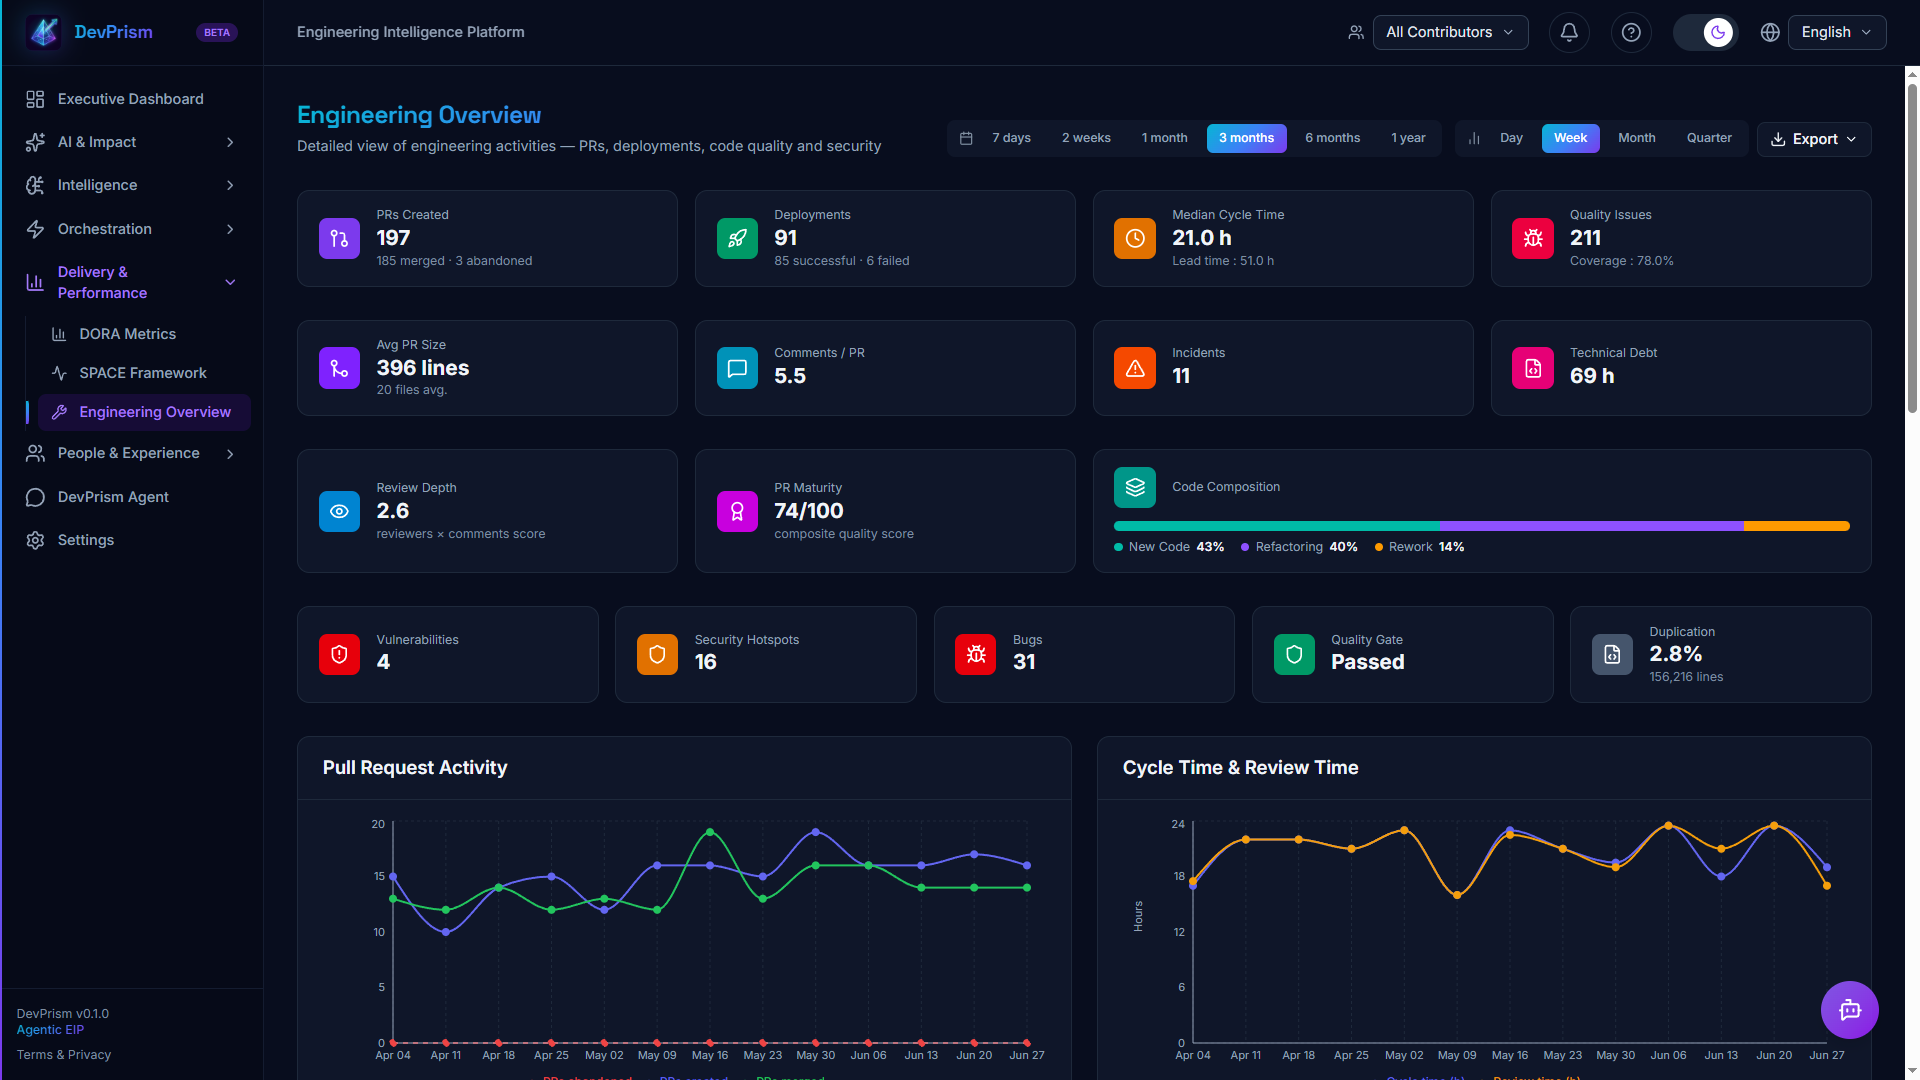Open DORA Metrics page
Image resolution: width=1920 pixels, height=1080 pixels.
point(144,334)
